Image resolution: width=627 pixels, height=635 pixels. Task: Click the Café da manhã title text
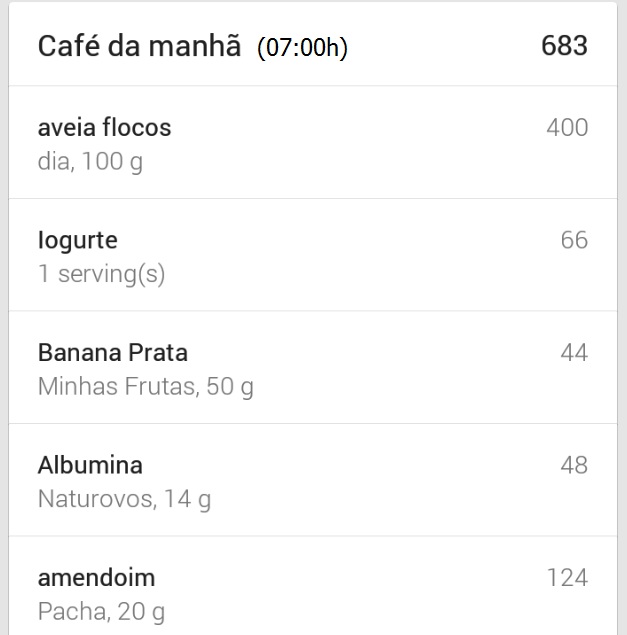tap(139, 45)
